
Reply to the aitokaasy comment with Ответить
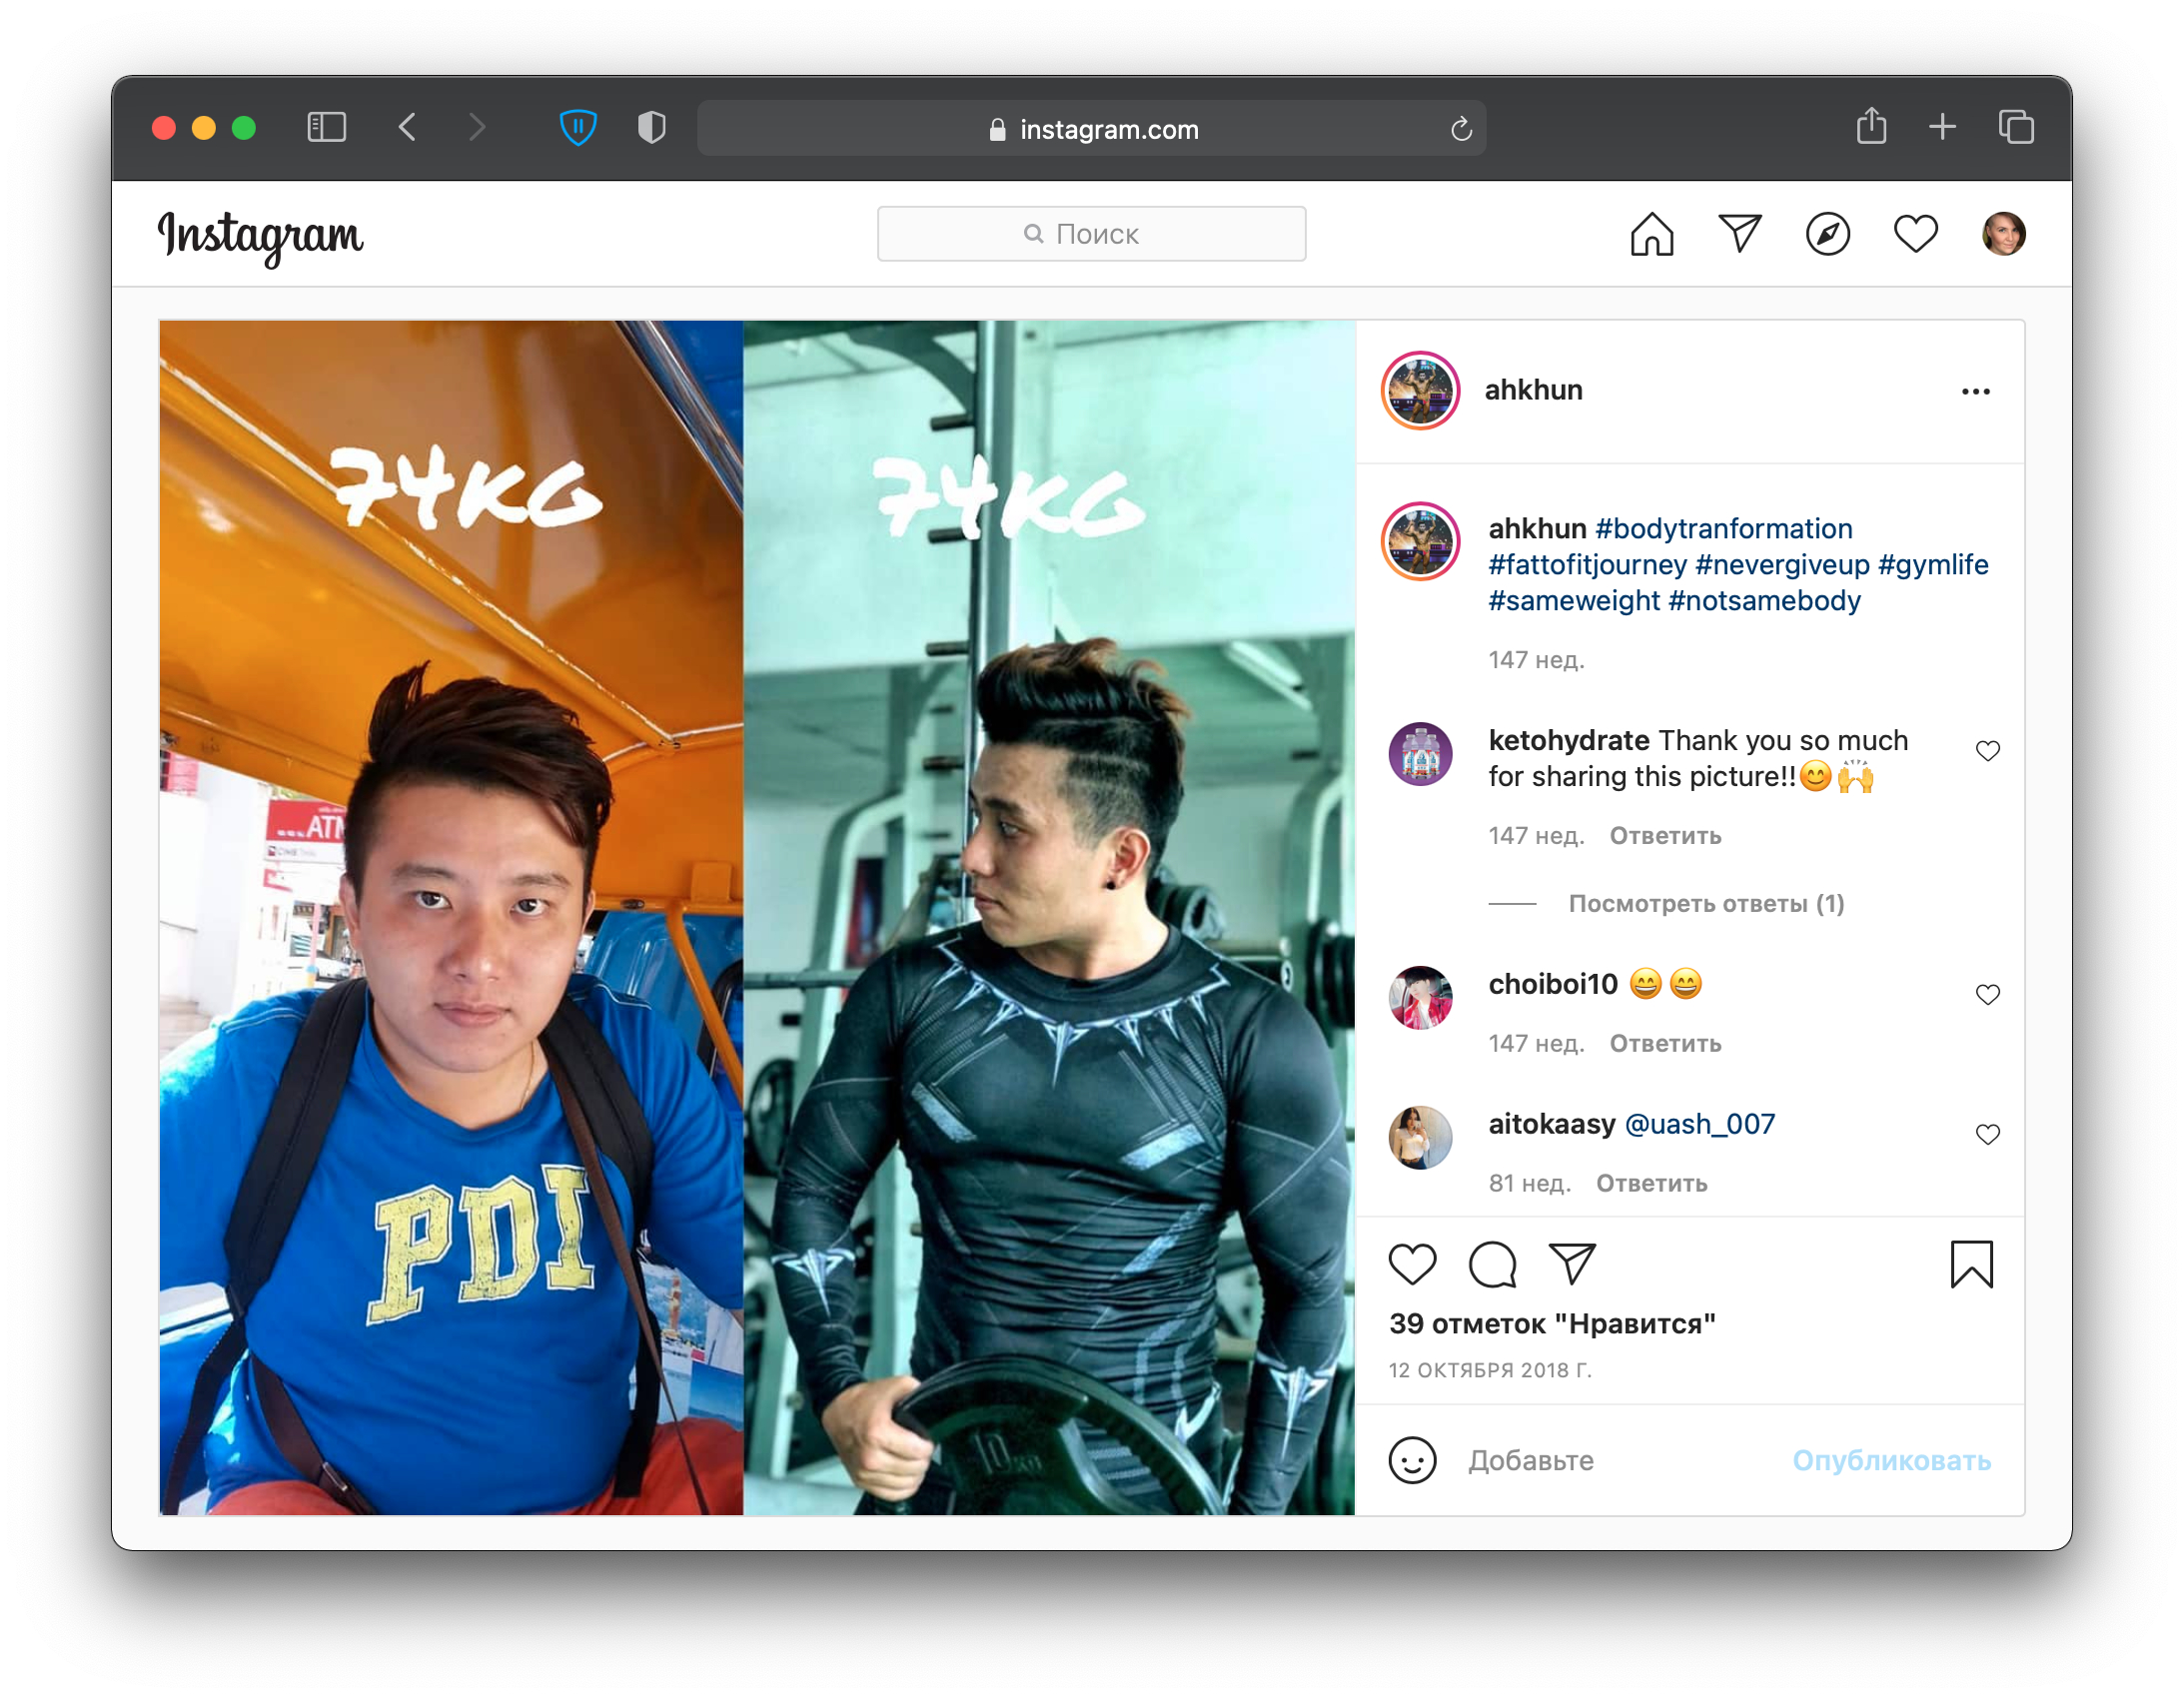pyautogui.click(x=1651, y=1184)
